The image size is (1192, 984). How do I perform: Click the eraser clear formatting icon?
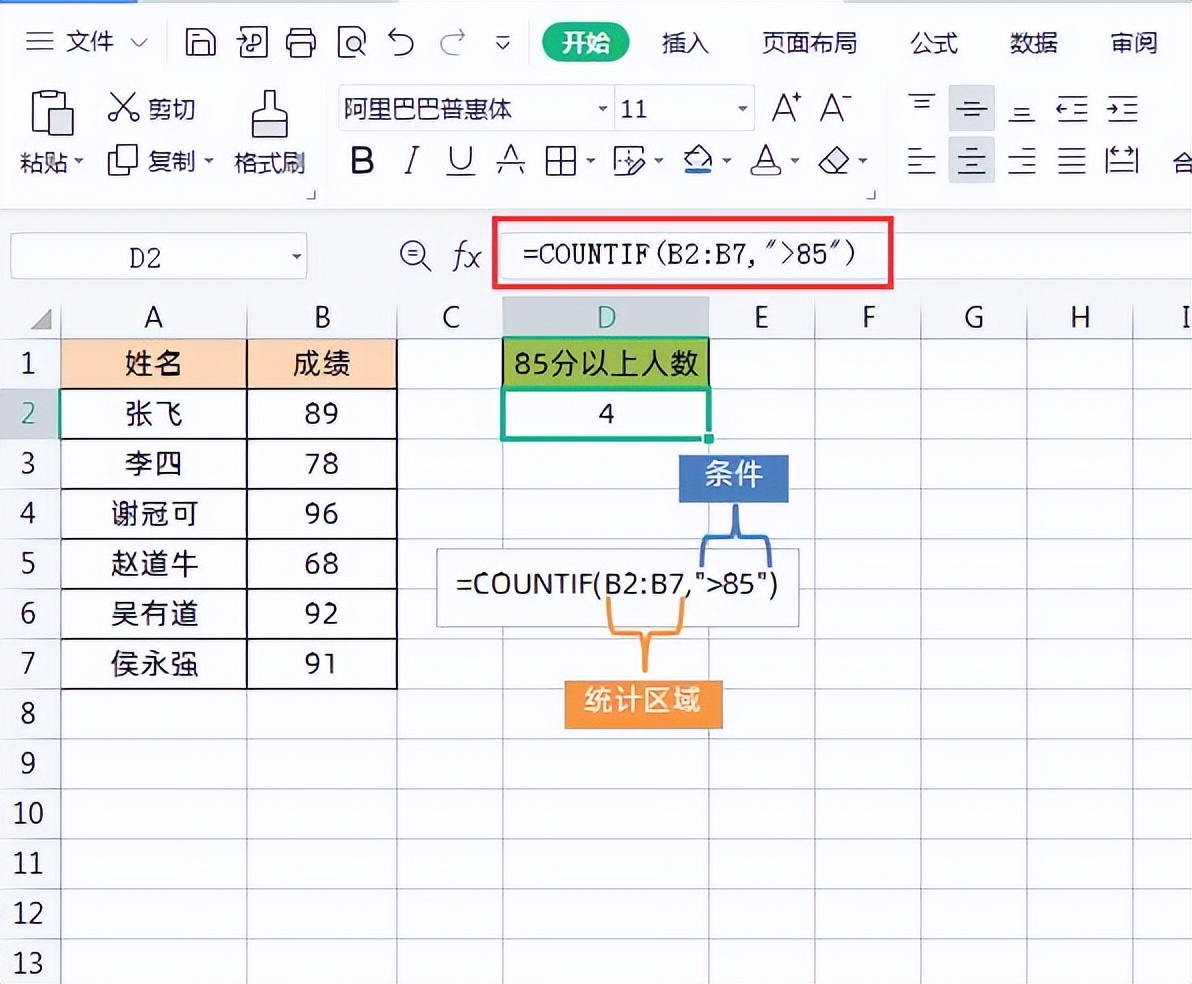[x=834, y=160]
